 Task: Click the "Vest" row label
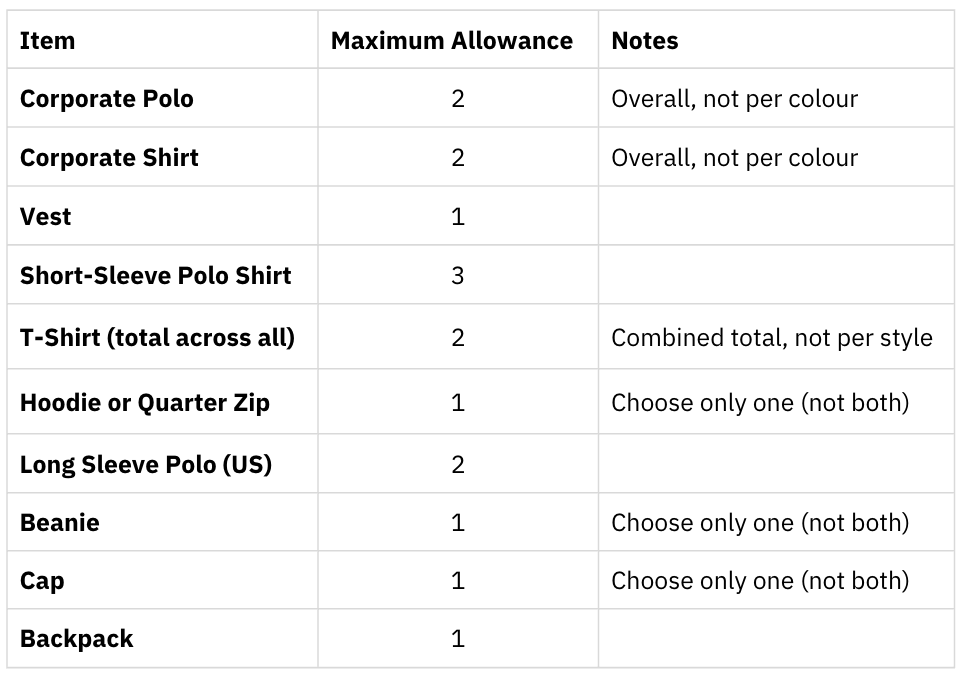tap(46, 216)
